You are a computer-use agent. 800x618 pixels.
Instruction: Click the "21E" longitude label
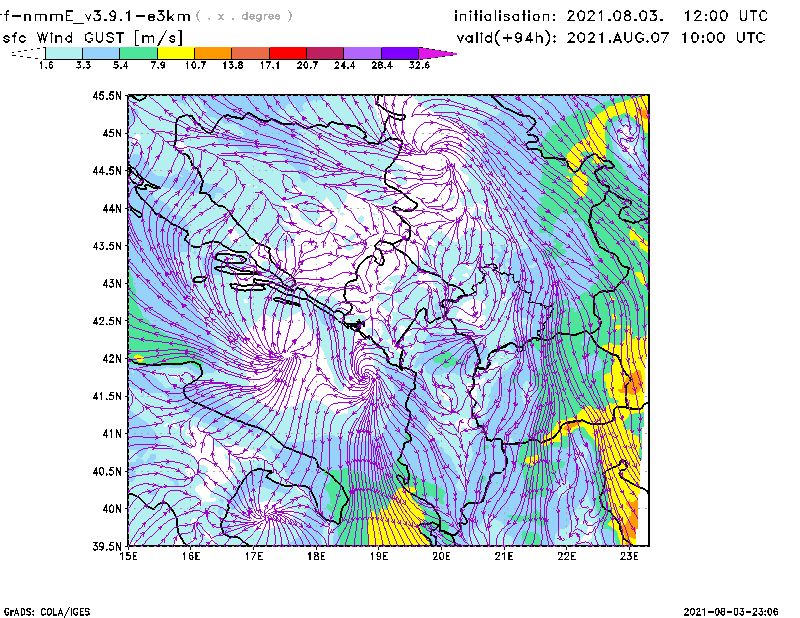click(x=504, y=556)
